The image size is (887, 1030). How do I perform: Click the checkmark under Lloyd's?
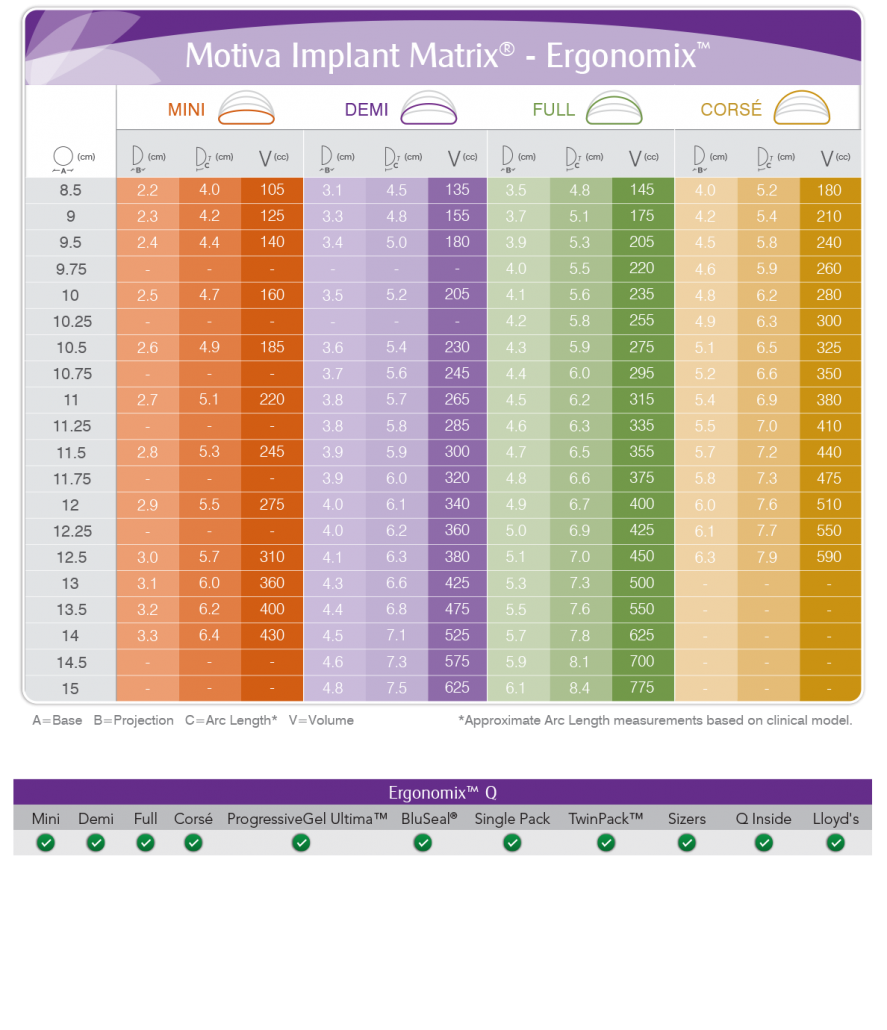(835, 843)
